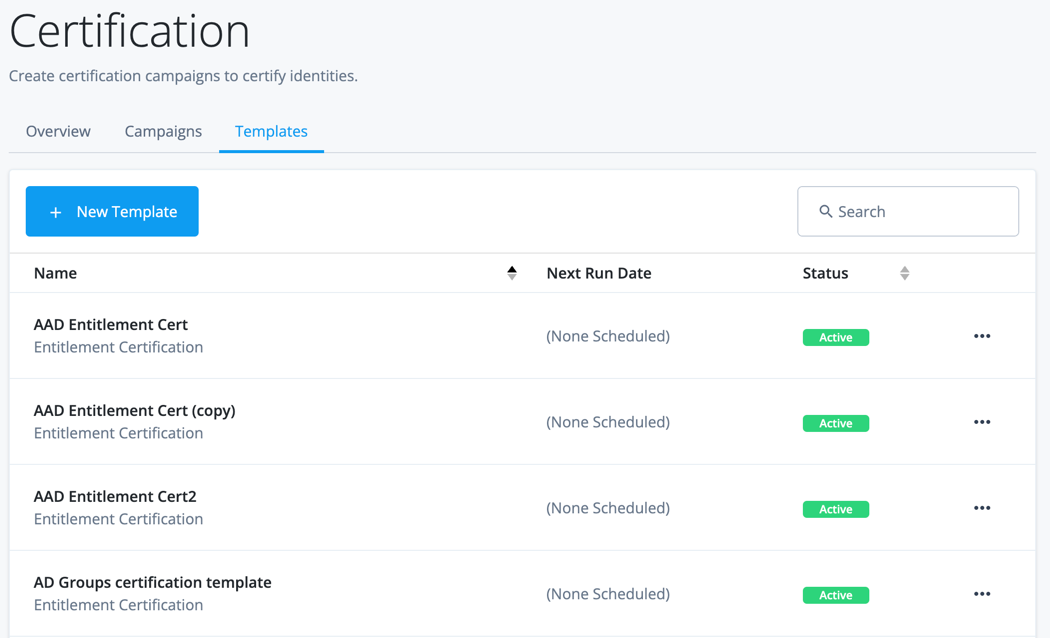Screen dimensions: 1050x638
Task: Select the Templates tab
Action: pyautogui.click(x=271, y=132)
